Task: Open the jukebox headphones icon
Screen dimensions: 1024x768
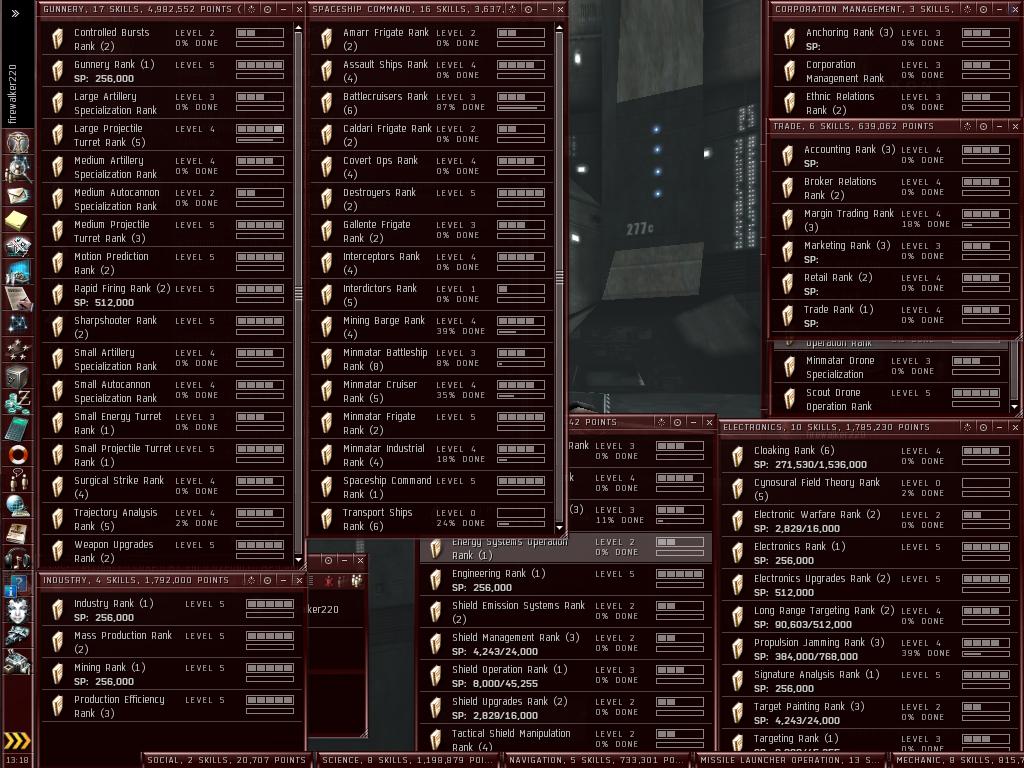Action: point(18,557)
